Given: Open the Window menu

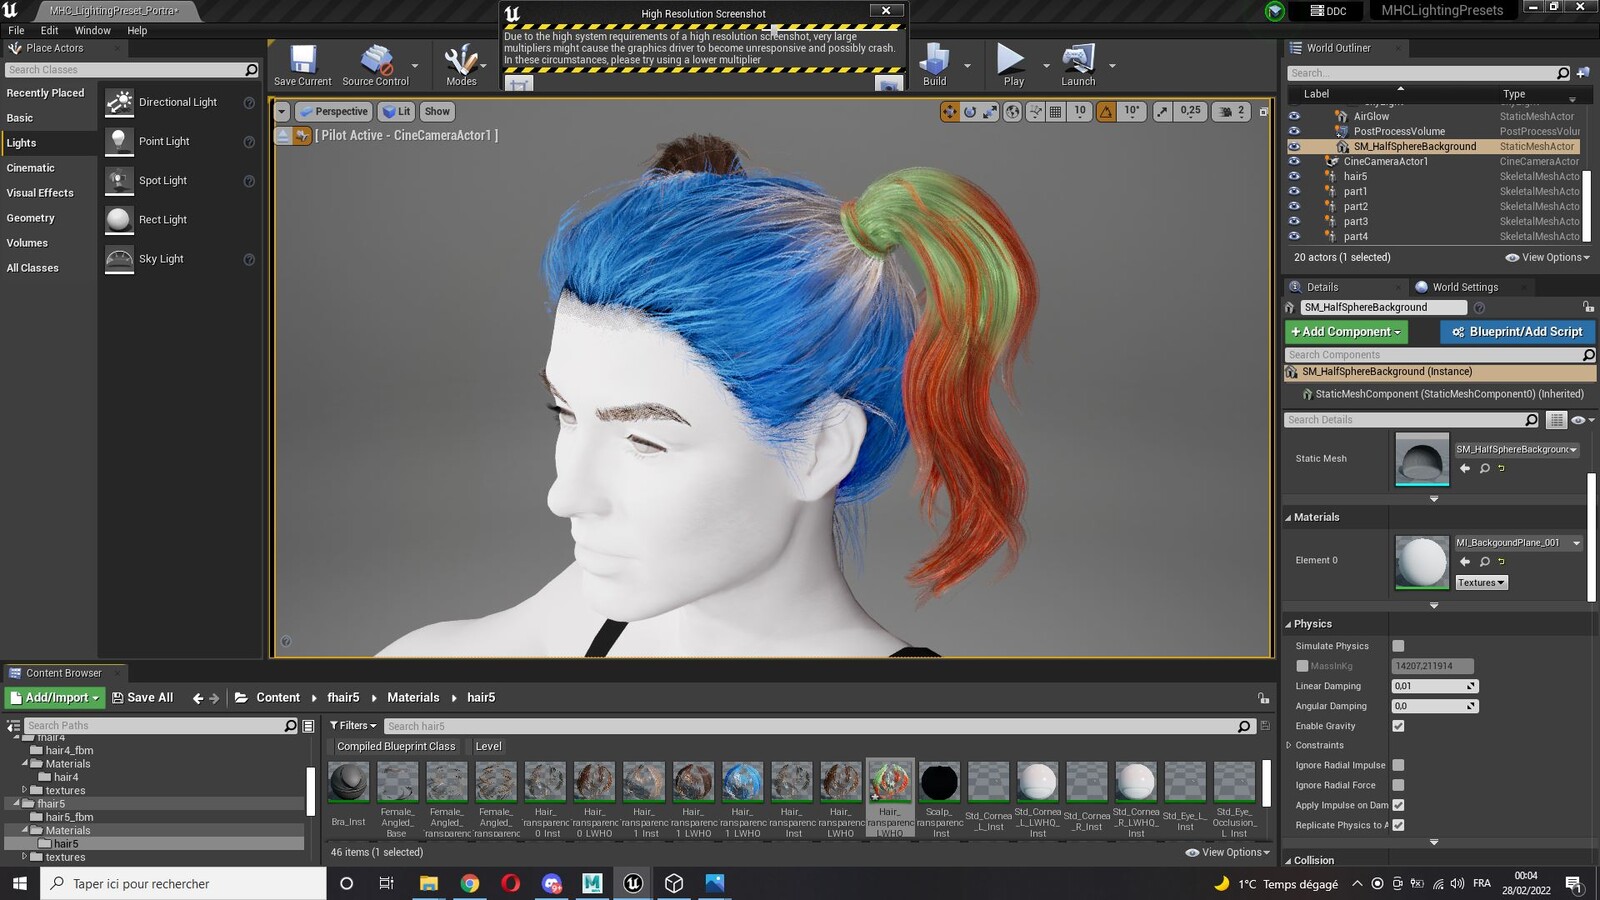Looking at the screenshot, I should point(92,31).
